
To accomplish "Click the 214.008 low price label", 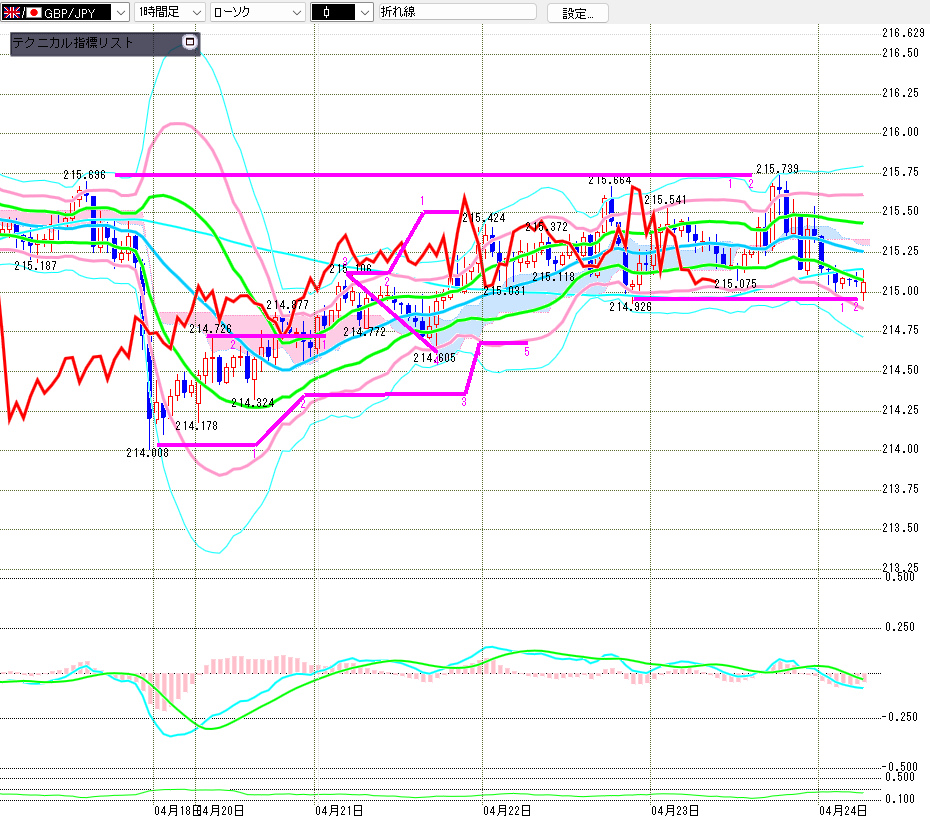I will point(147,452).
